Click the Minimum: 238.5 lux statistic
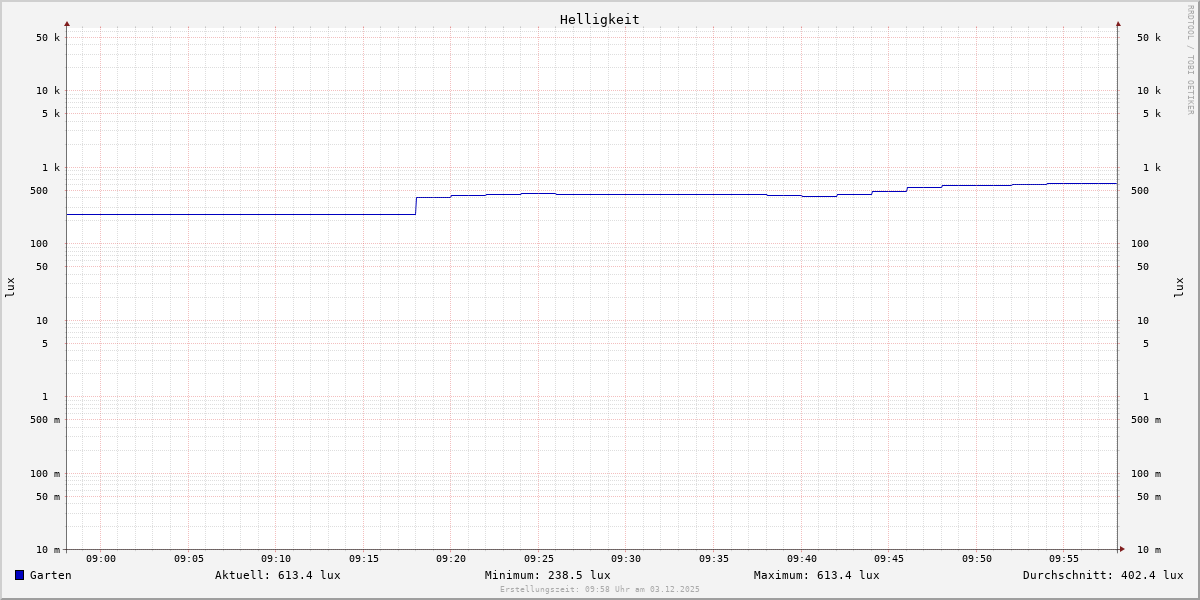 pyautogui.click(x=547, y=575)
